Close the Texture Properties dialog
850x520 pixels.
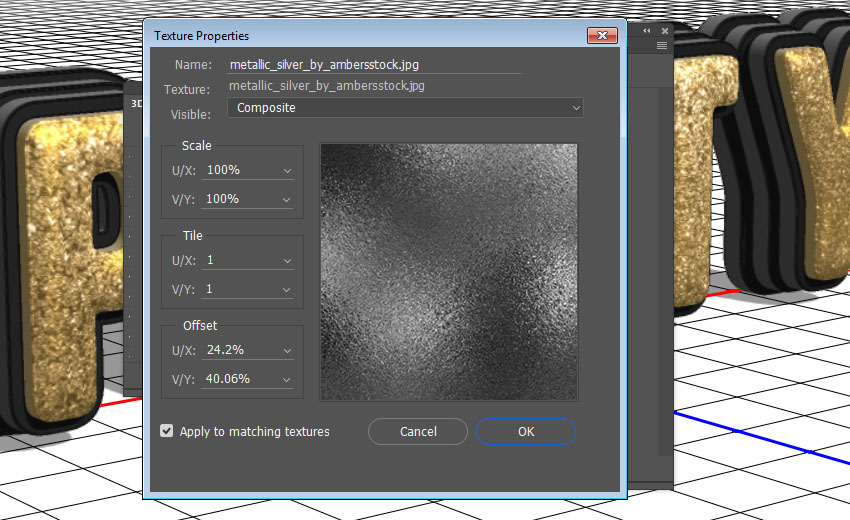click(602, 36)
